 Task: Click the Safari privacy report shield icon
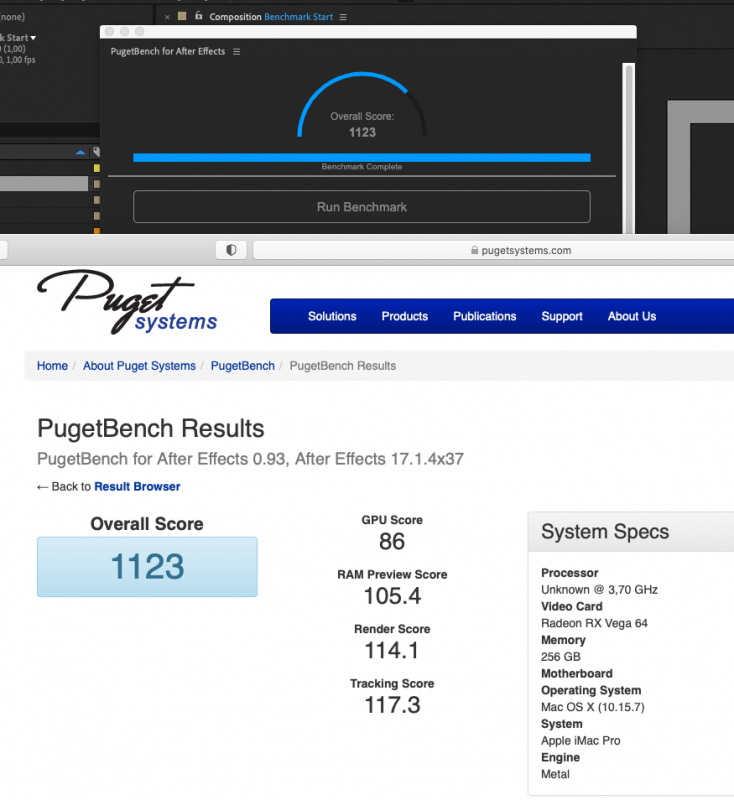tap(231, 250)
